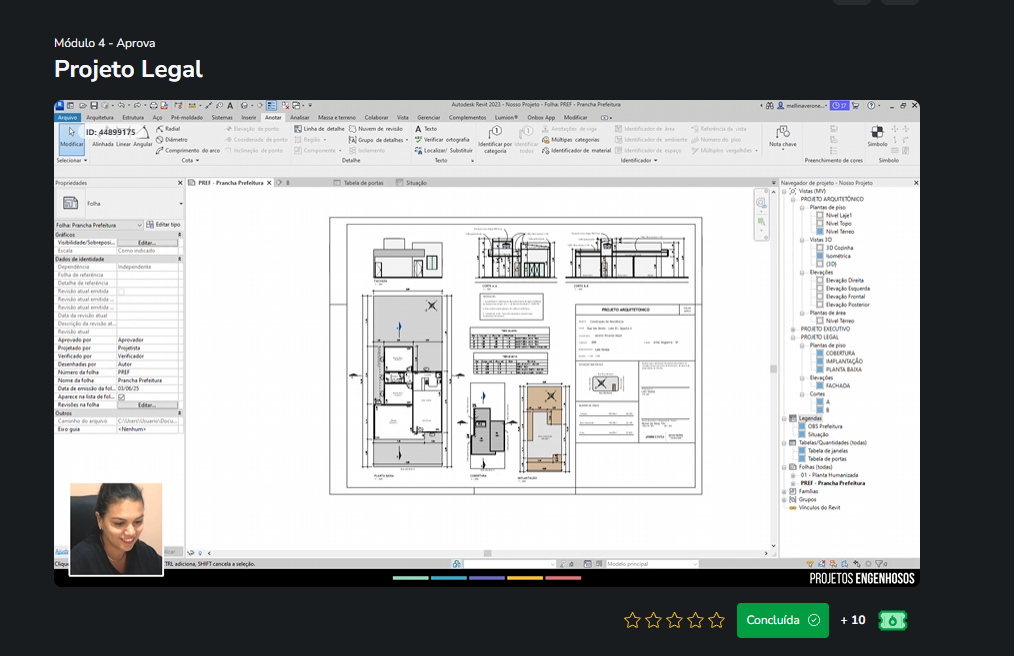Open the PLANTA BAIXA view in browser
This screenshot has height=656, width=1014.
[x=844, y=369]
